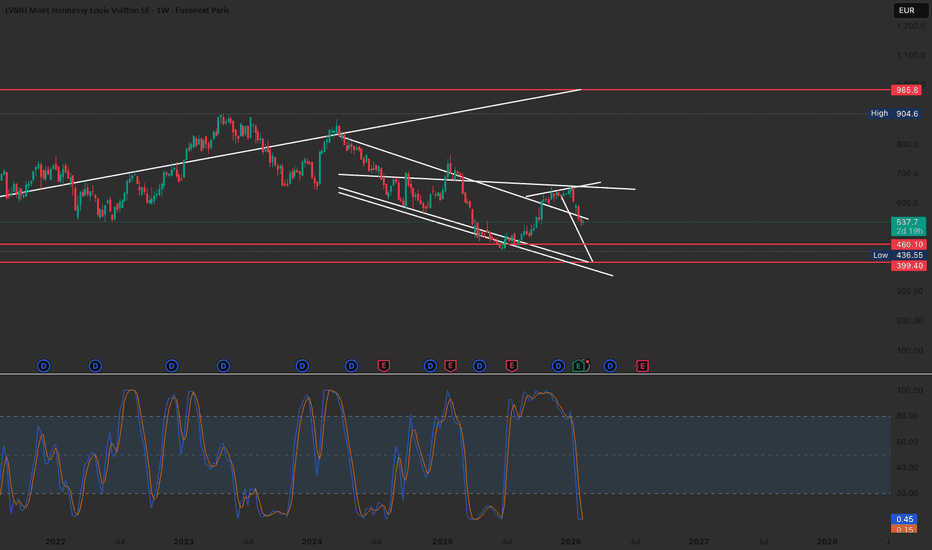Open the leftmost red earnings "E" marker
This screenshot has height=550, width=932.
383,366
